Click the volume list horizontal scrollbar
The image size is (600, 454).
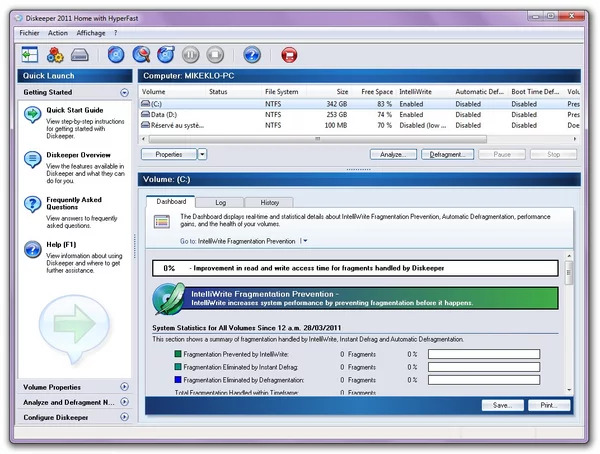coord(317,139)
